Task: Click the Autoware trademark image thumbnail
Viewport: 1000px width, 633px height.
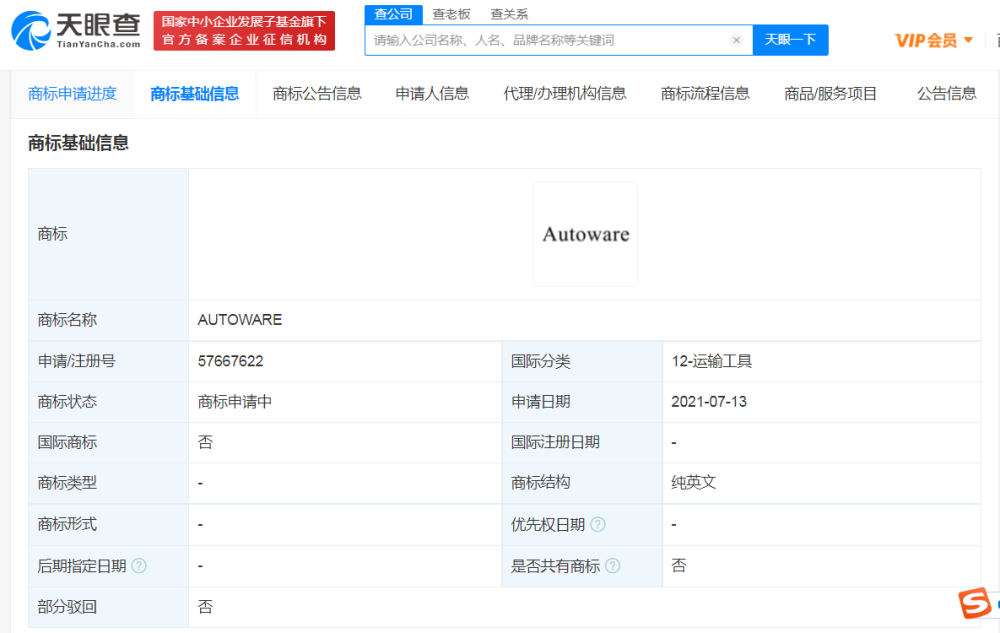Action: click(585, 234)
